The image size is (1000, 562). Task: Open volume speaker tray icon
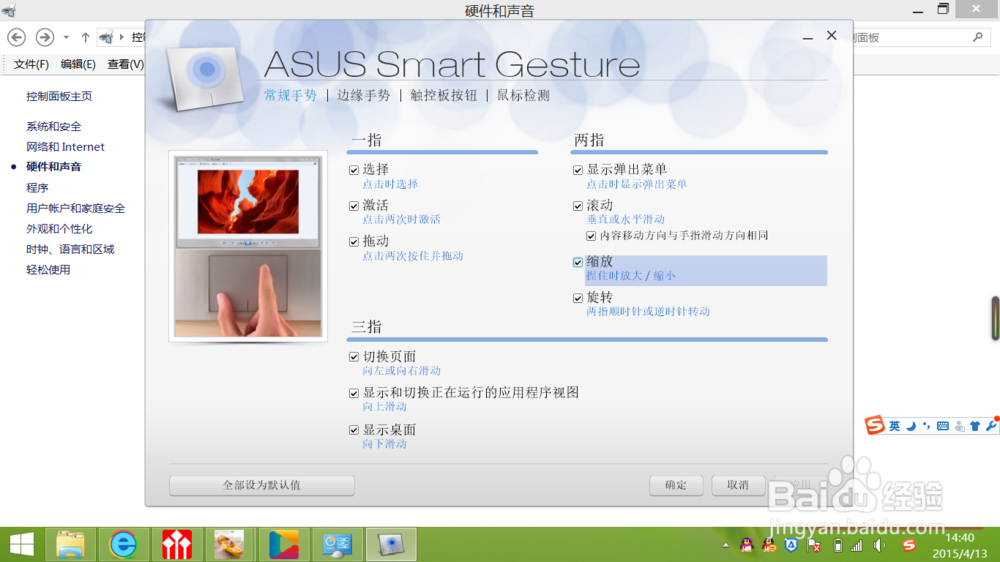click(880, 545)
